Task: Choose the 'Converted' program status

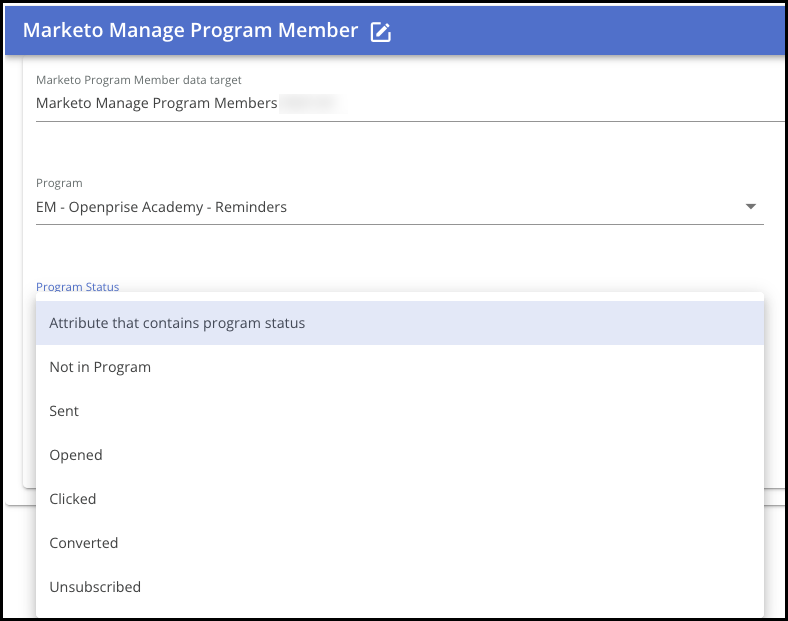Action: (84, 543)
